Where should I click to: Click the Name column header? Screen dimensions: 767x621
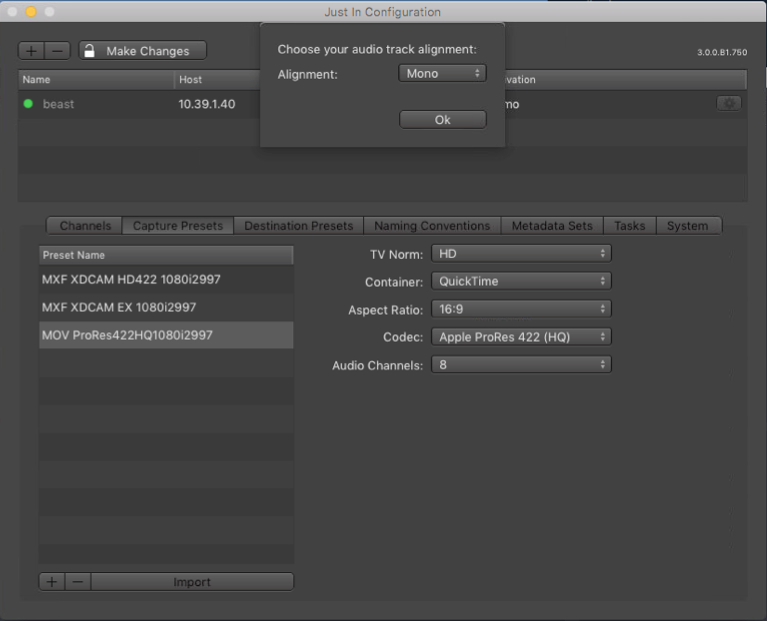(96, 80)
